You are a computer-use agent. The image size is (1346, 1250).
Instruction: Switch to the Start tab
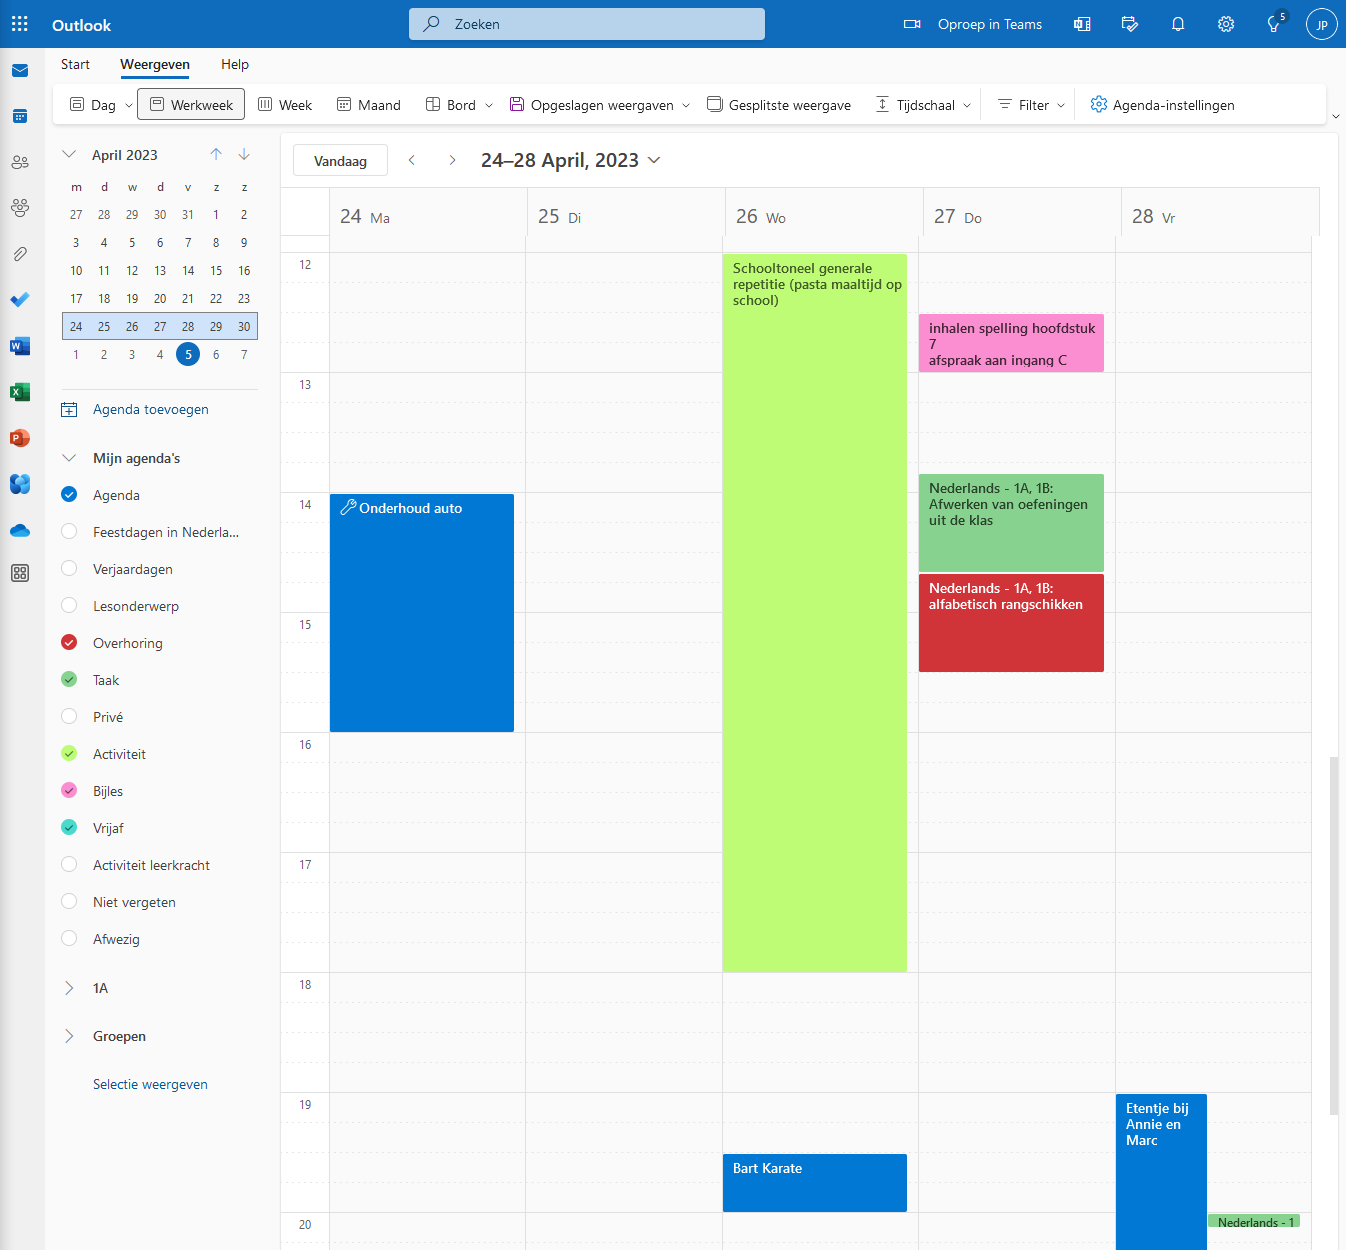[75, 64]
